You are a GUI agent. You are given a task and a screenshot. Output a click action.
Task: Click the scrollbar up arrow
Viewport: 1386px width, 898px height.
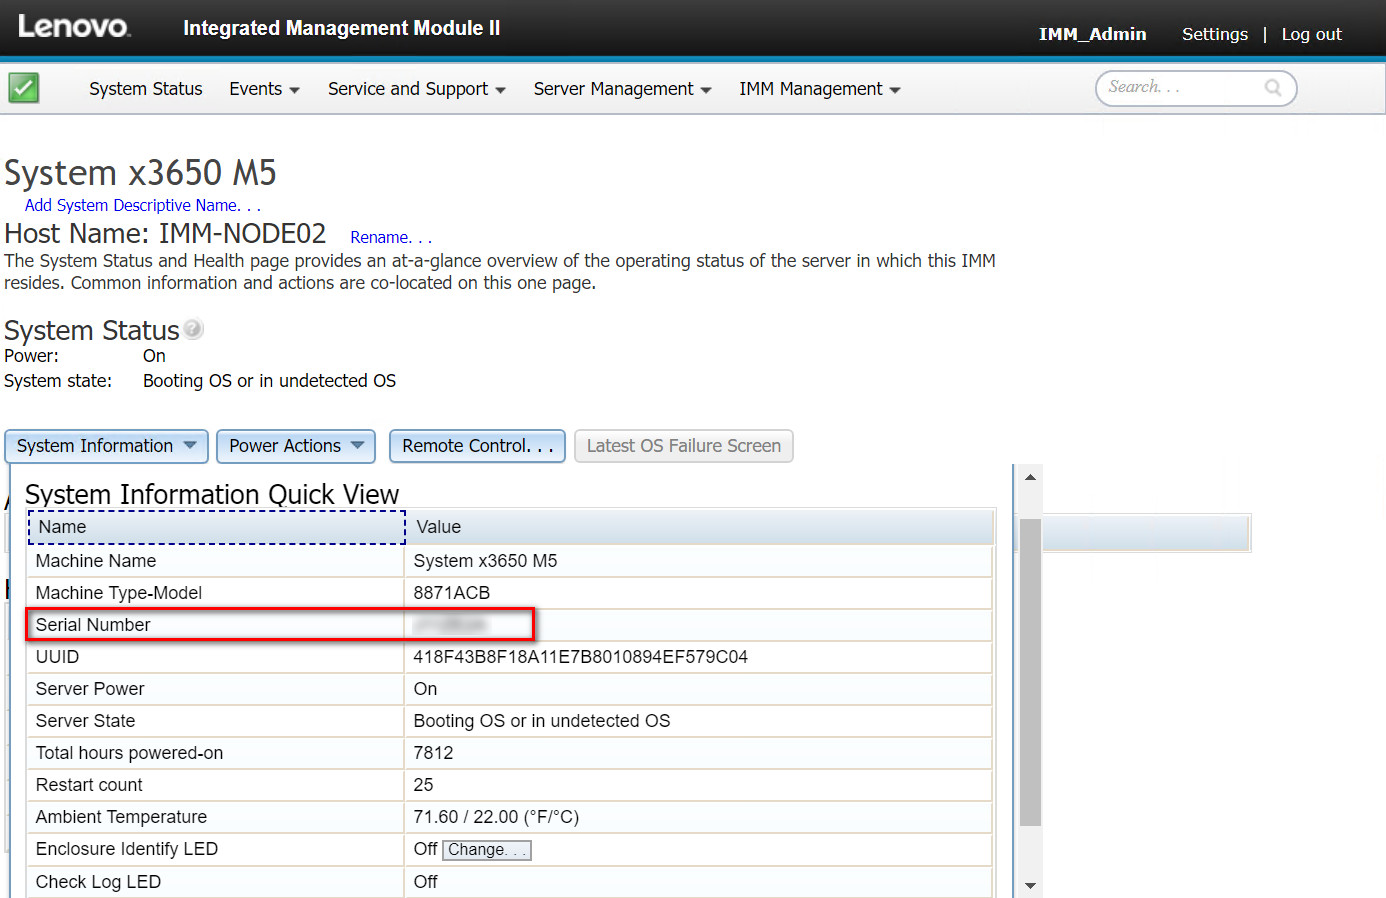[1030, 477]
